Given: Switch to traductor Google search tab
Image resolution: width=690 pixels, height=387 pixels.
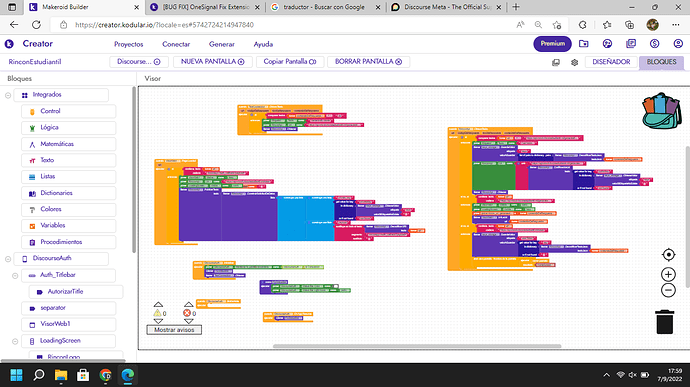Looking at the screenshot, I should pos(325,7).
